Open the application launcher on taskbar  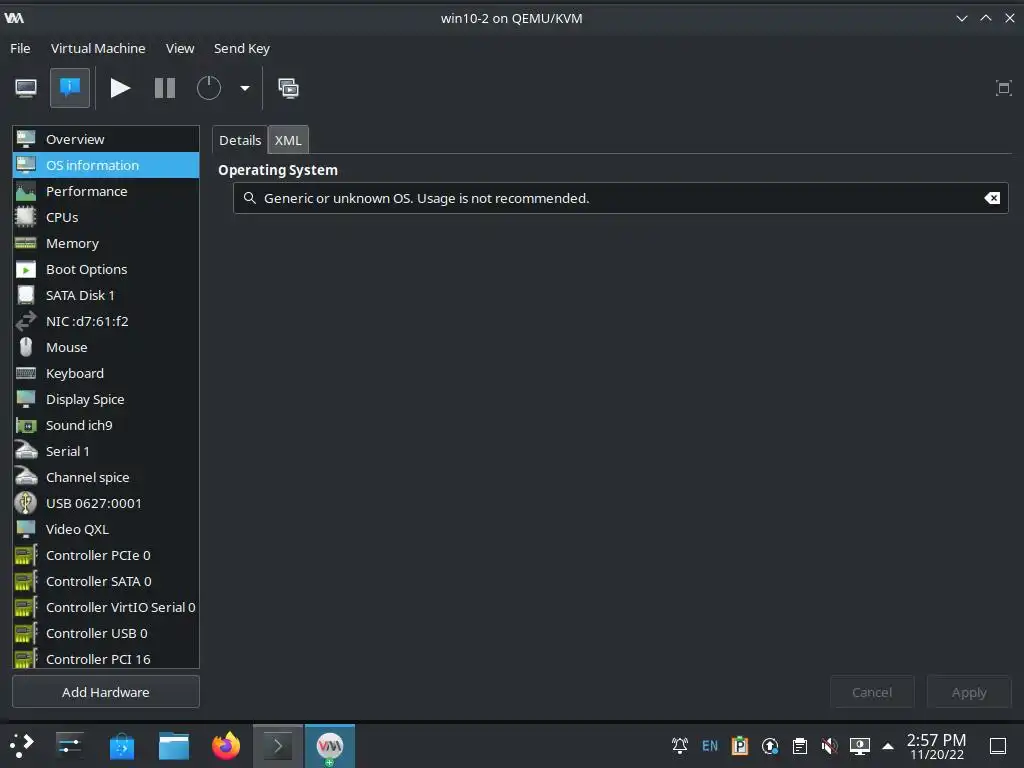(22, 746)
